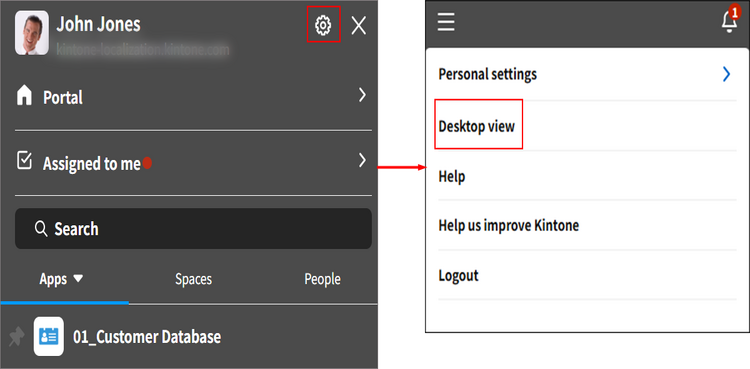Open 01_Customer Database app
This screenshot has width=750, height=369.
point(147,336)
